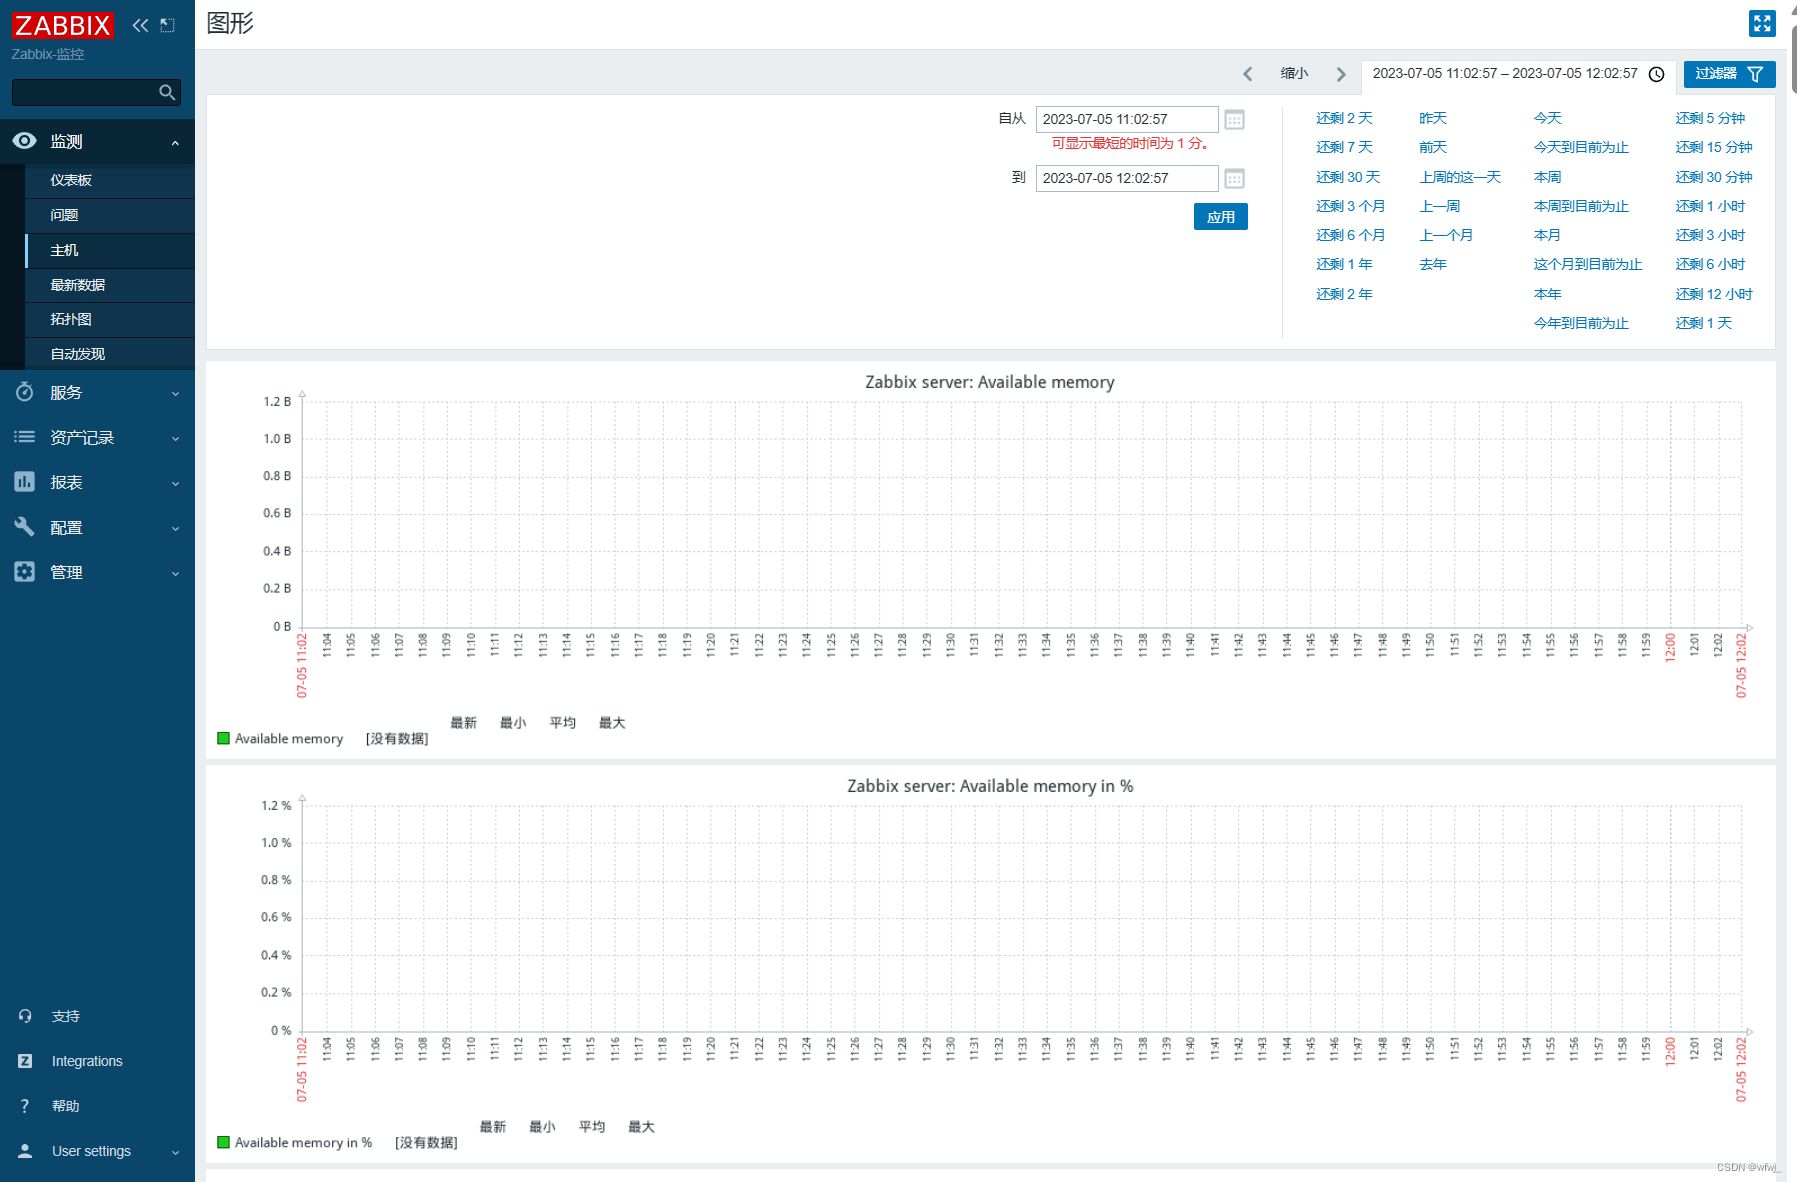1797x1182 pixels.
Task: Click the question mark icon for 帮助
Action: pos(25,1106)
